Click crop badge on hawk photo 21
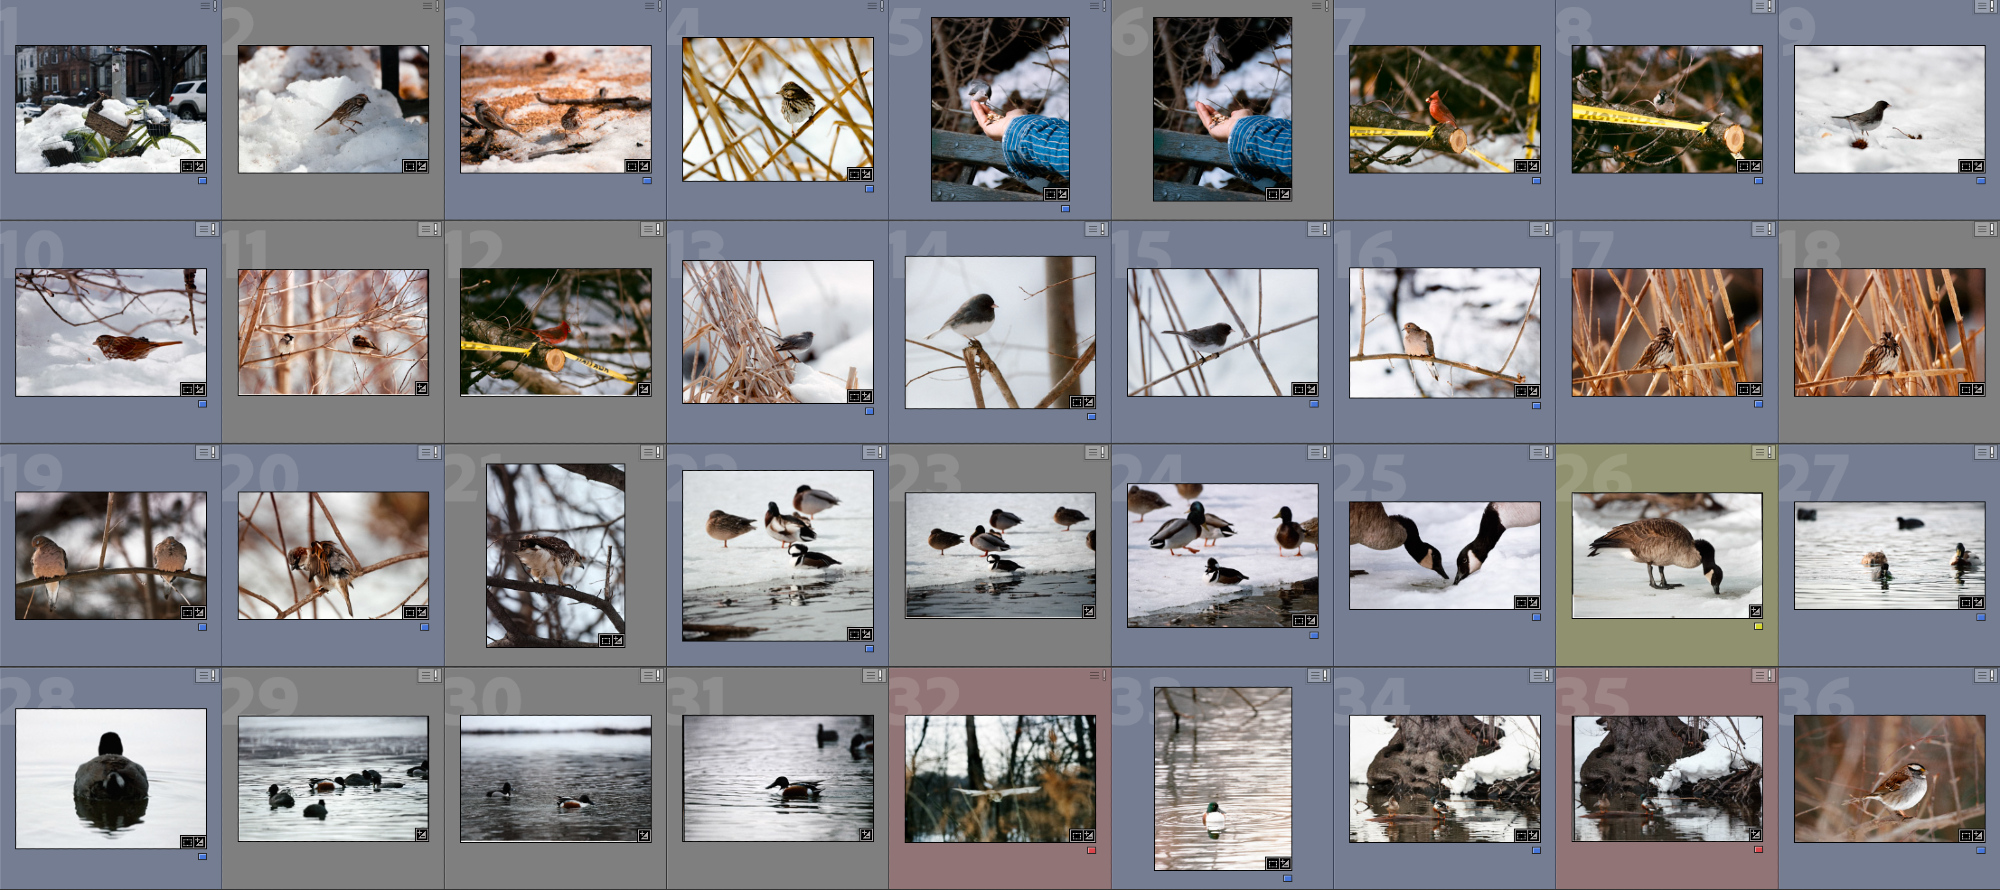 pos(605,640)
